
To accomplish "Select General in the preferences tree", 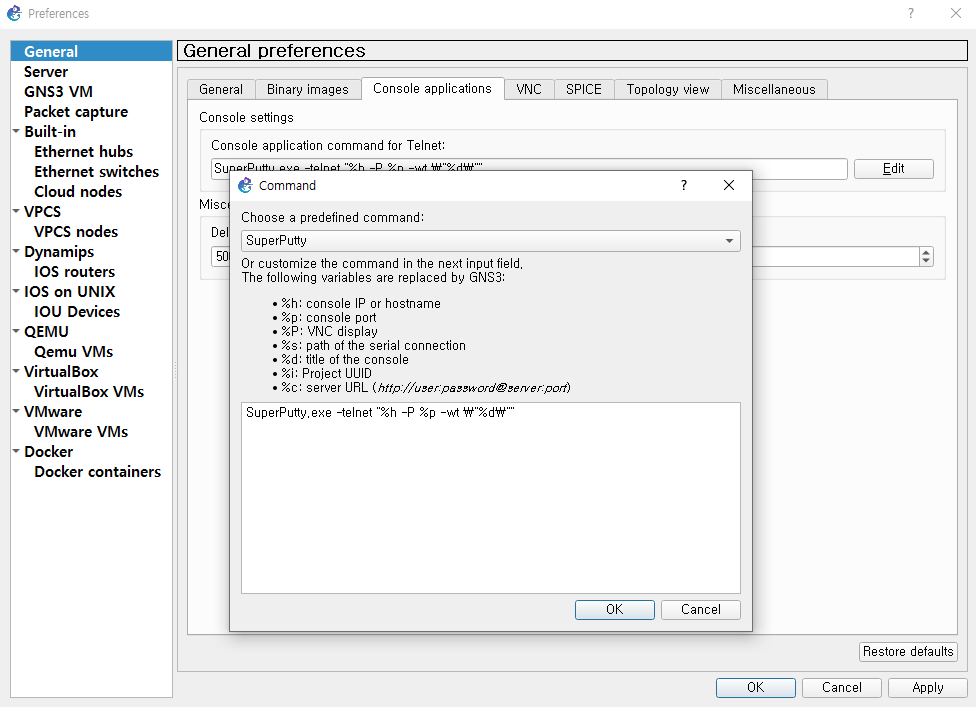I will pyautogui.click(x=92, y=51).
